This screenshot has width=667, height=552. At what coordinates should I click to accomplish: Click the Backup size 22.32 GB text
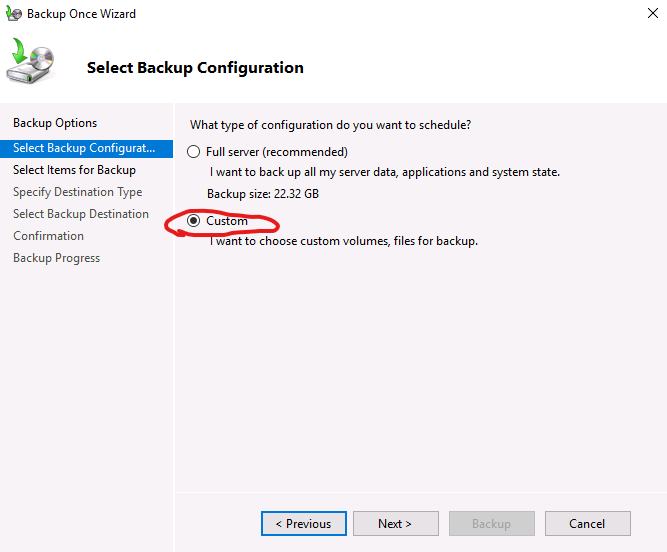(x=263, y=193)
